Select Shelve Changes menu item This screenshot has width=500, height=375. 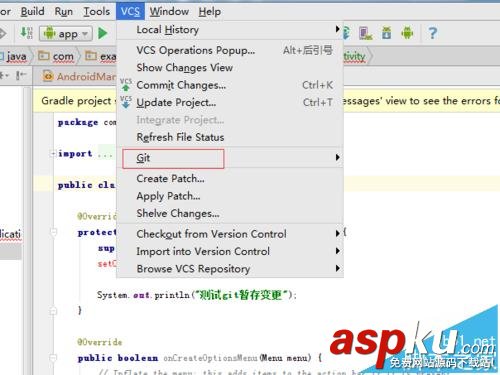pos(230,213)
